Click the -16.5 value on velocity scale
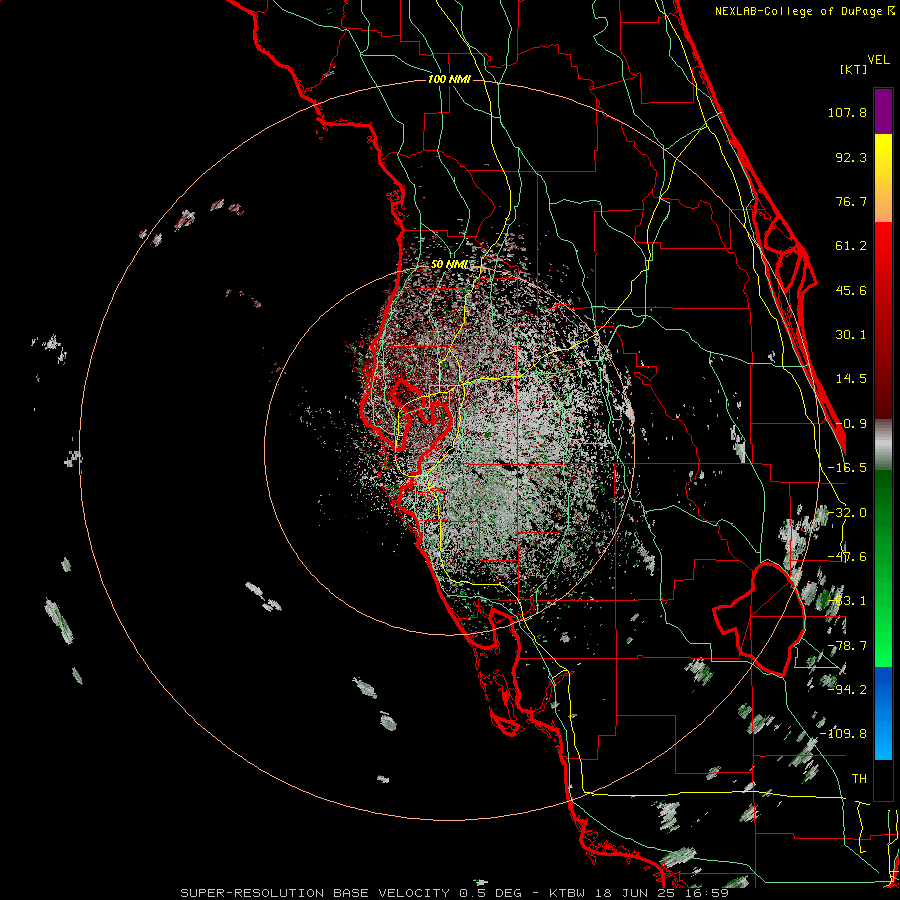The image size is (900, 900). [x=847, y=468]
